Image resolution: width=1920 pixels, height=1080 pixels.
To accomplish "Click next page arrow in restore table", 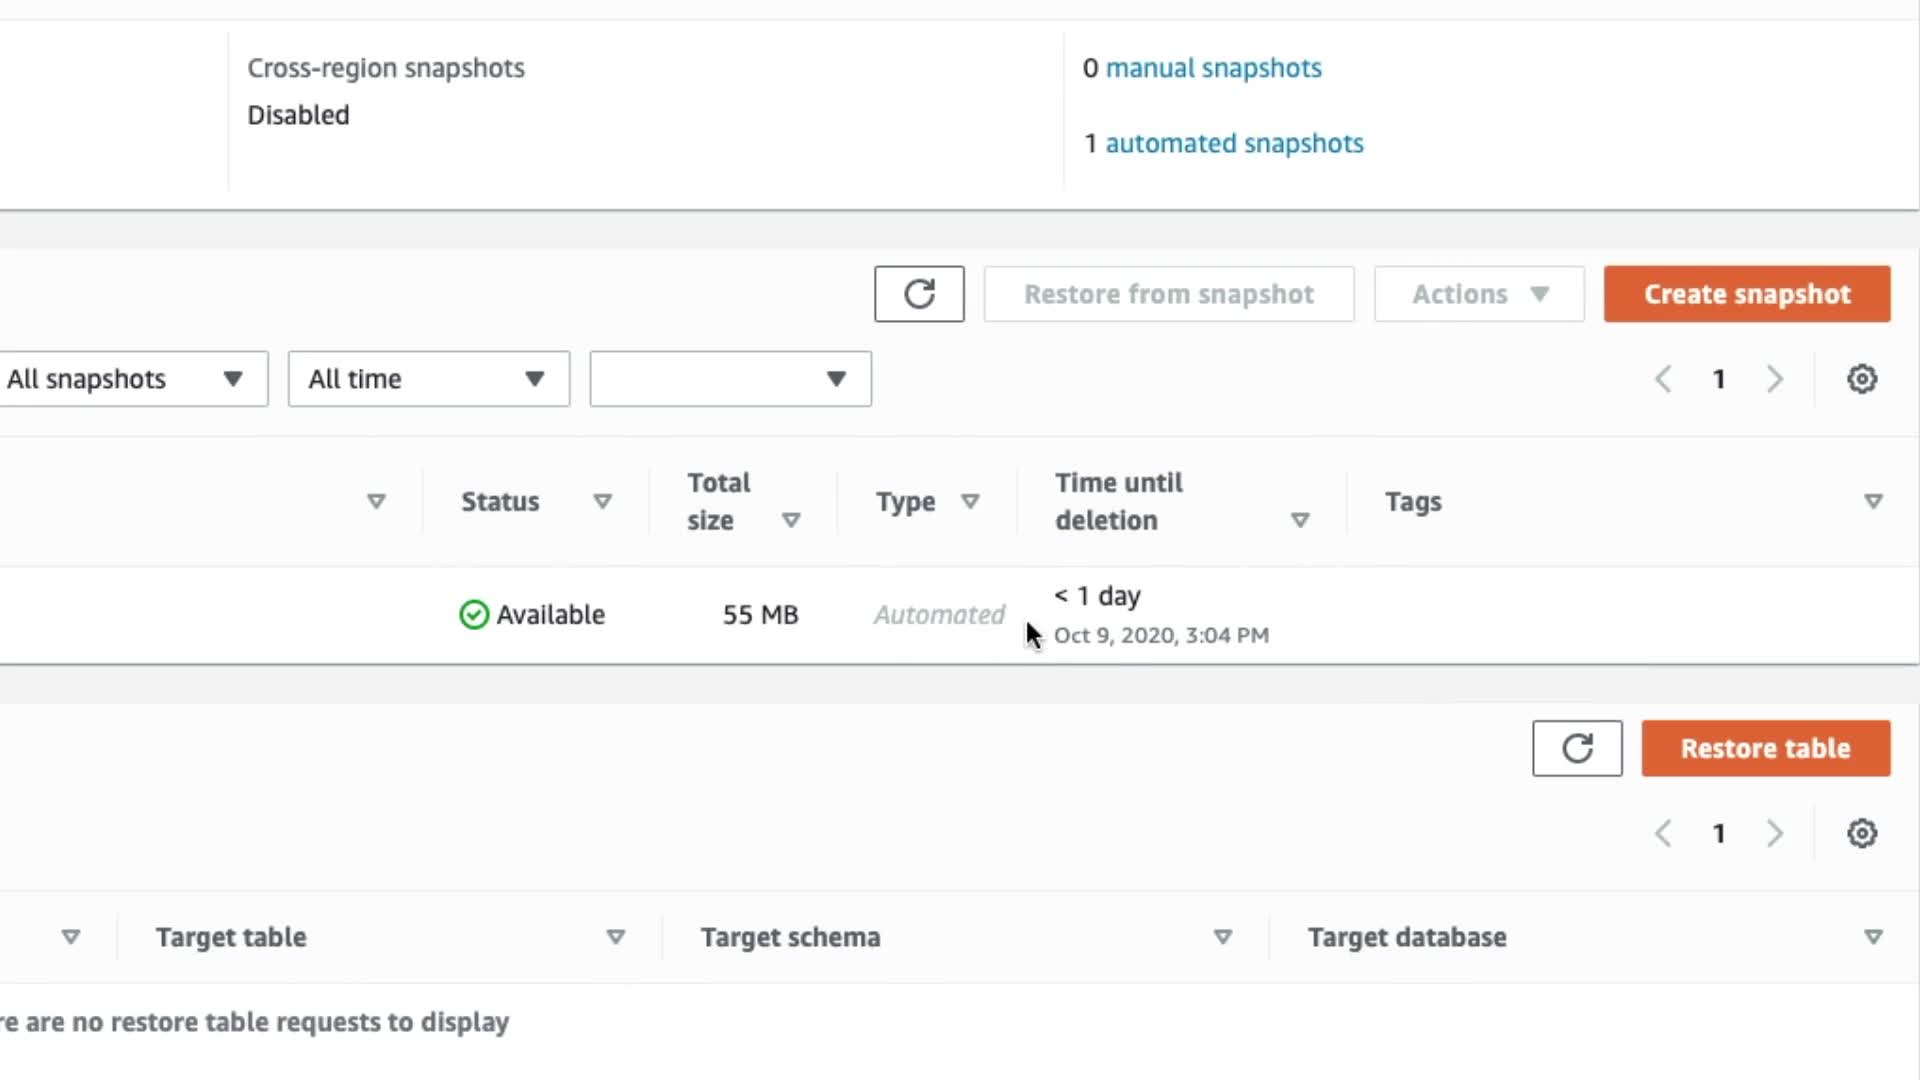I will point(1775,833).
